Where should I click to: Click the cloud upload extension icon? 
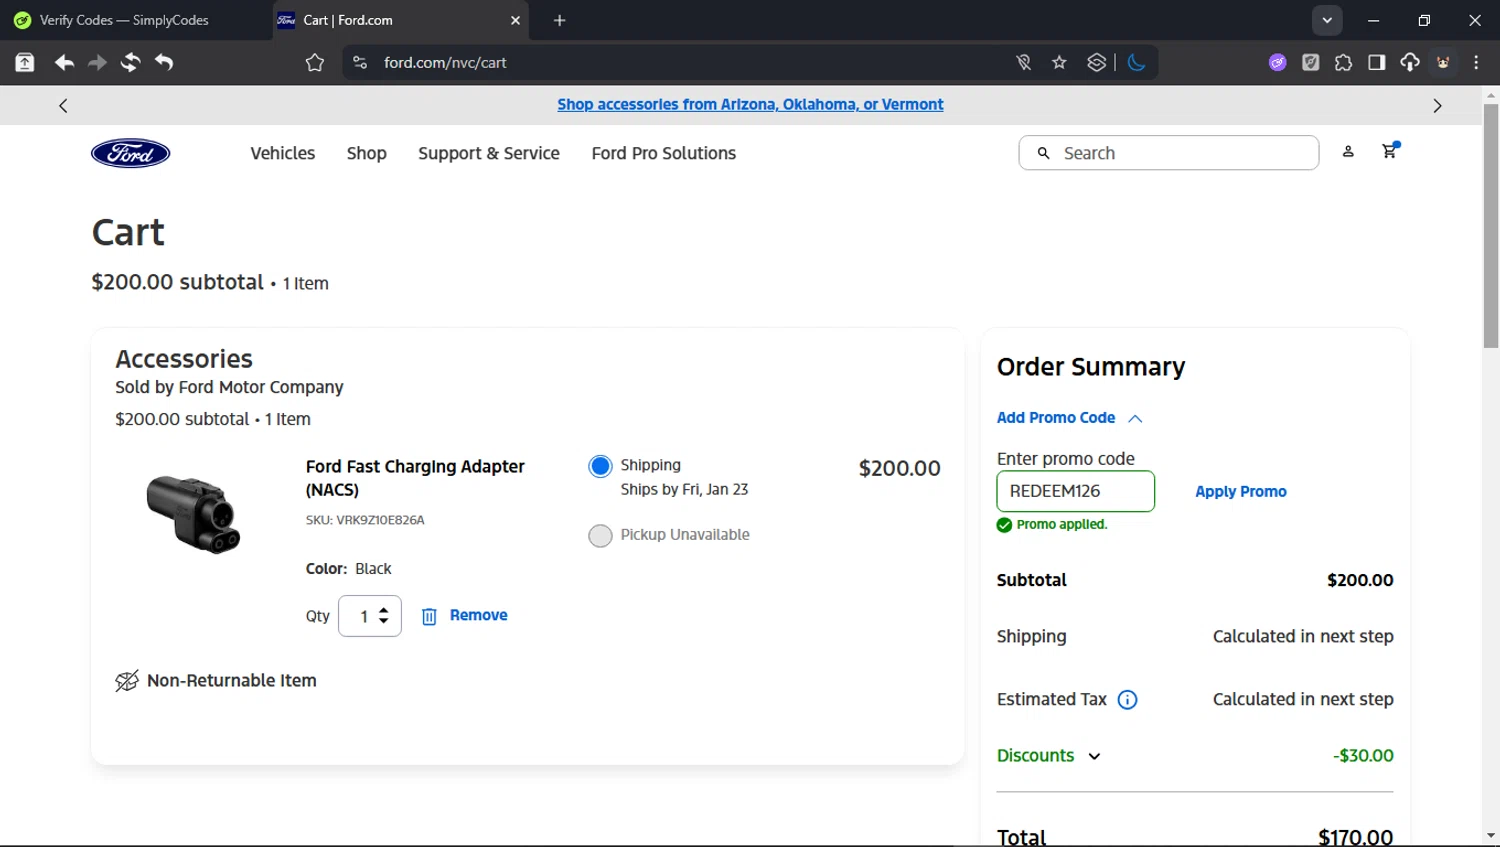1409,62
